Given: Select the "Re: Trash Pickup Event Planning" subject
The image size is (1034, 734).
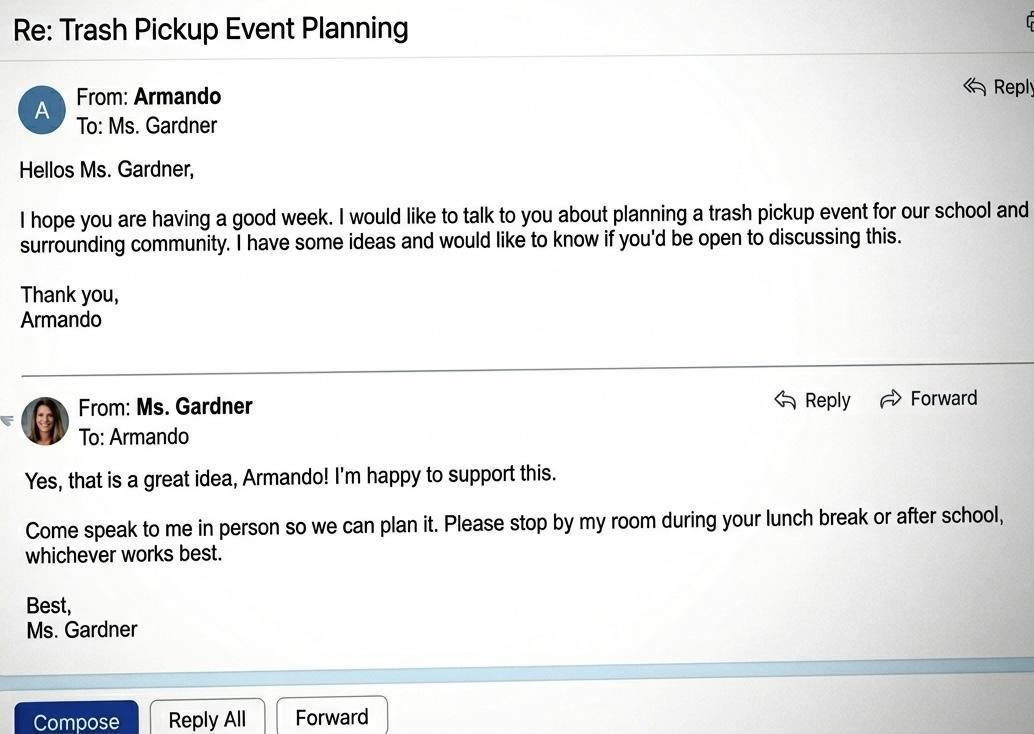Looking at the screenshot, I should coord(210,28).
